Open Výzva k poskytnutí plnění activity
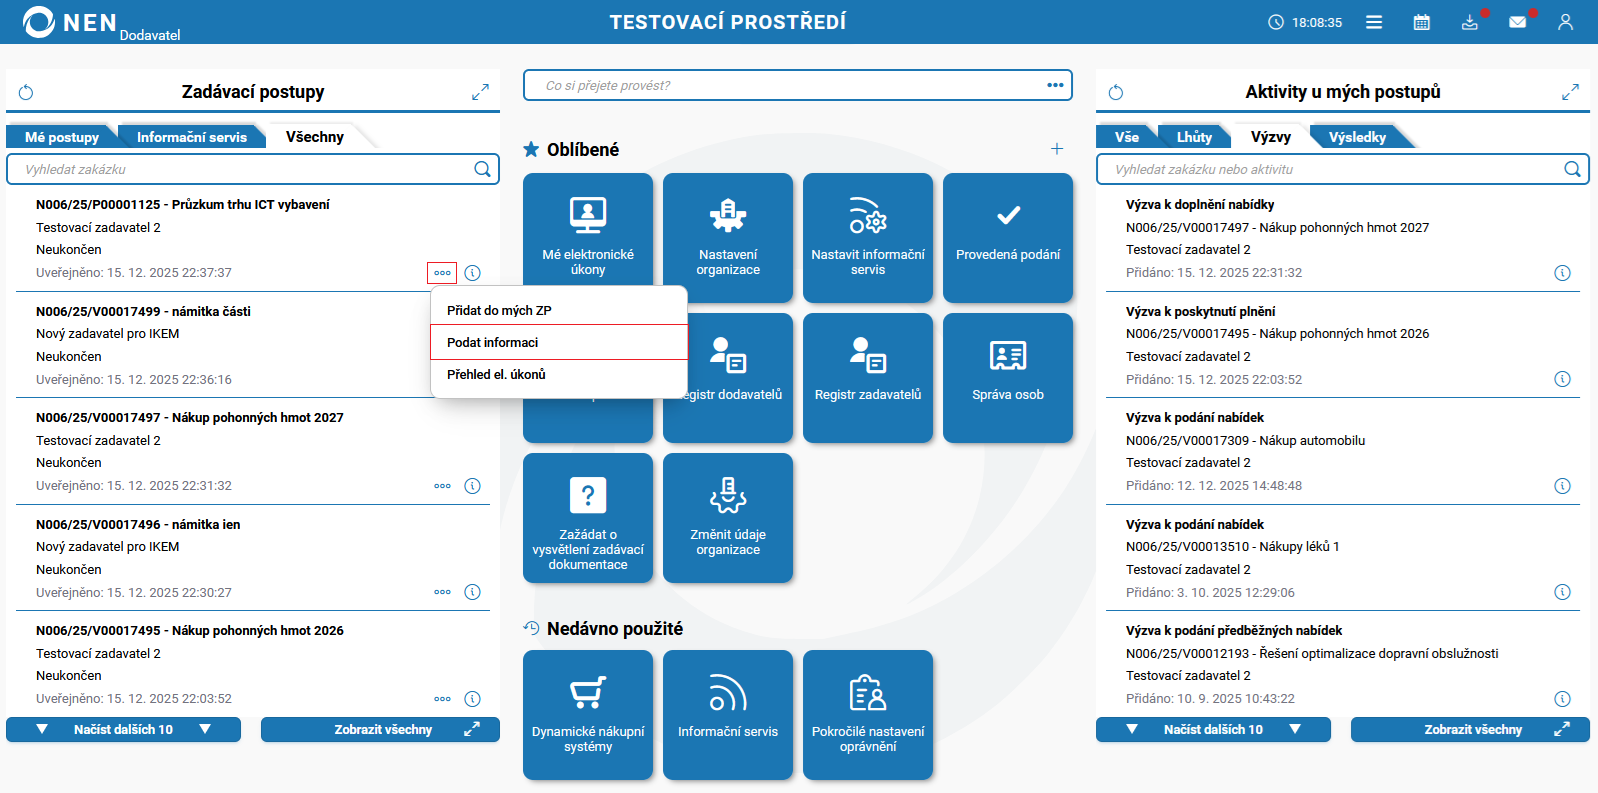This screenshot has width=1598, height=793. [1200, 311]
